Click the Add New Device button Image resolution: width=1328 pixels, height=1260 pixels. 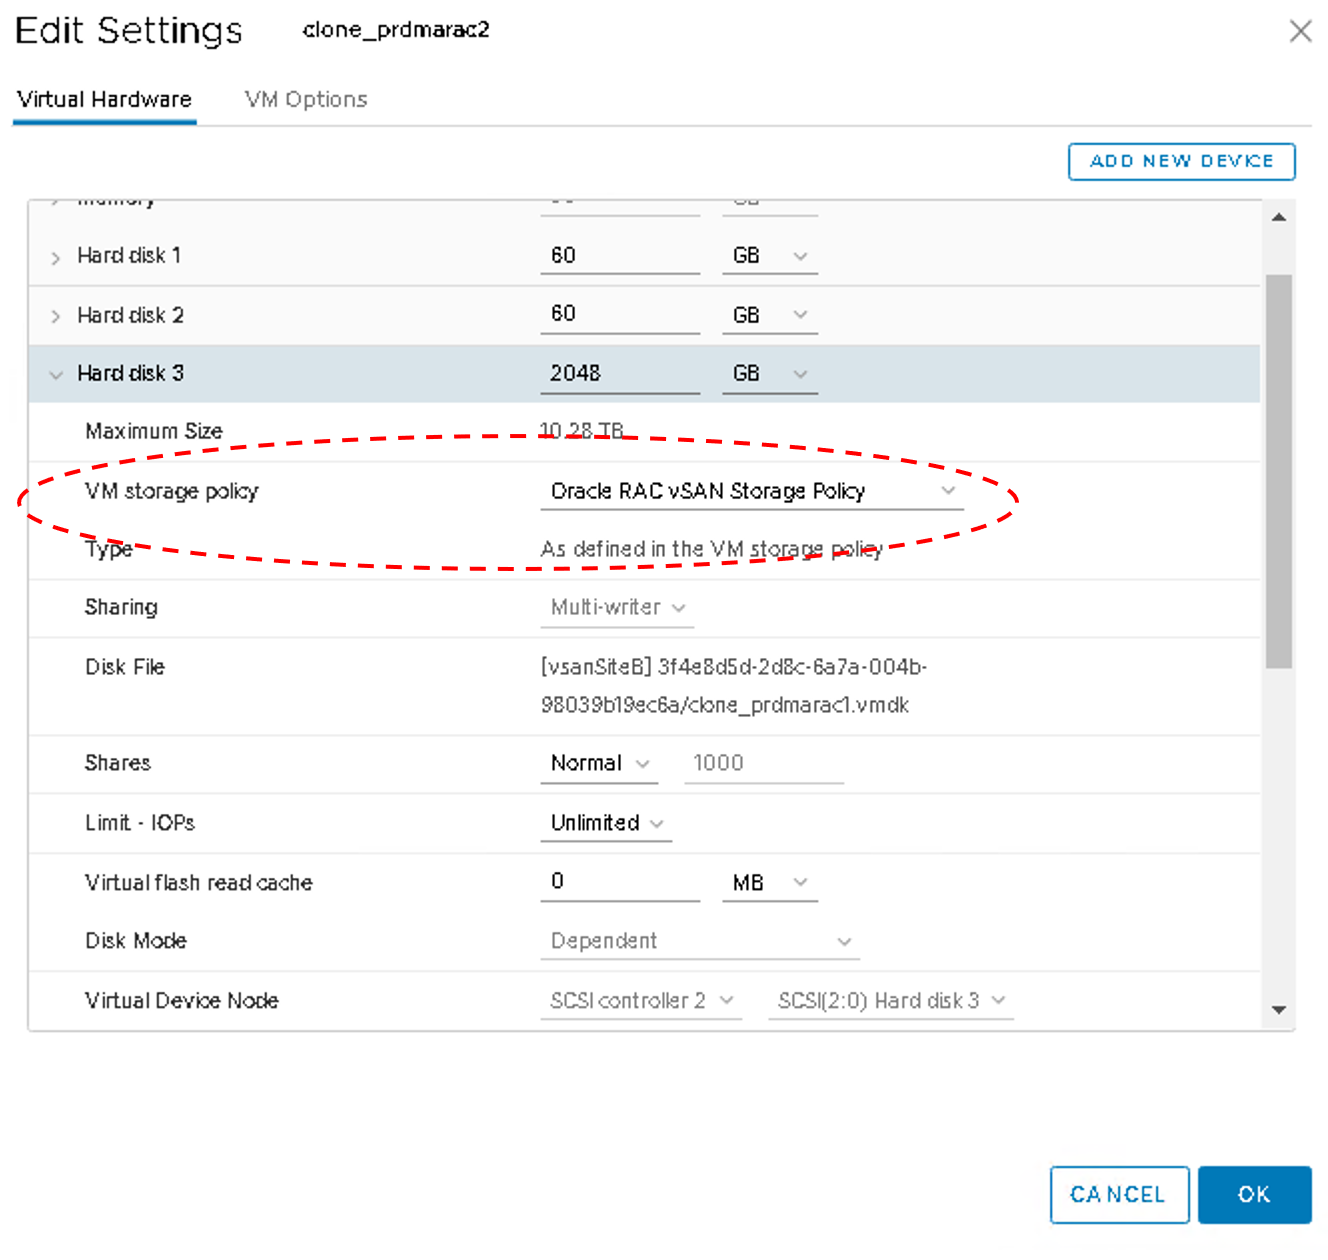point(1181,162)
